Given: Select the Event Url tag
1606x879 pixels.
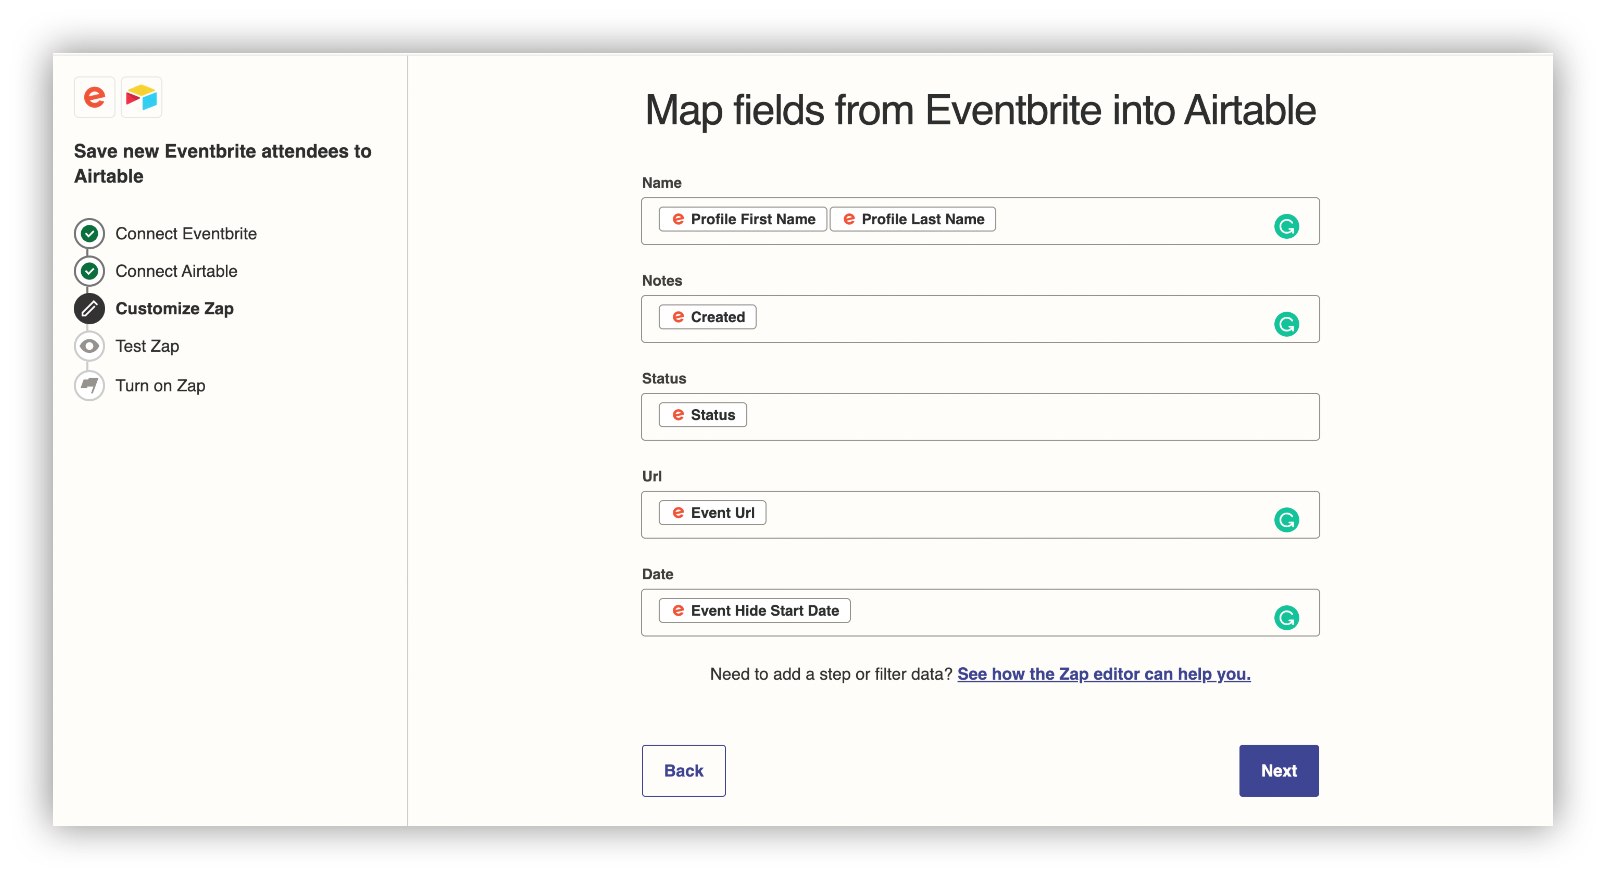Looking at the screenshot, I should pos(713,513).
